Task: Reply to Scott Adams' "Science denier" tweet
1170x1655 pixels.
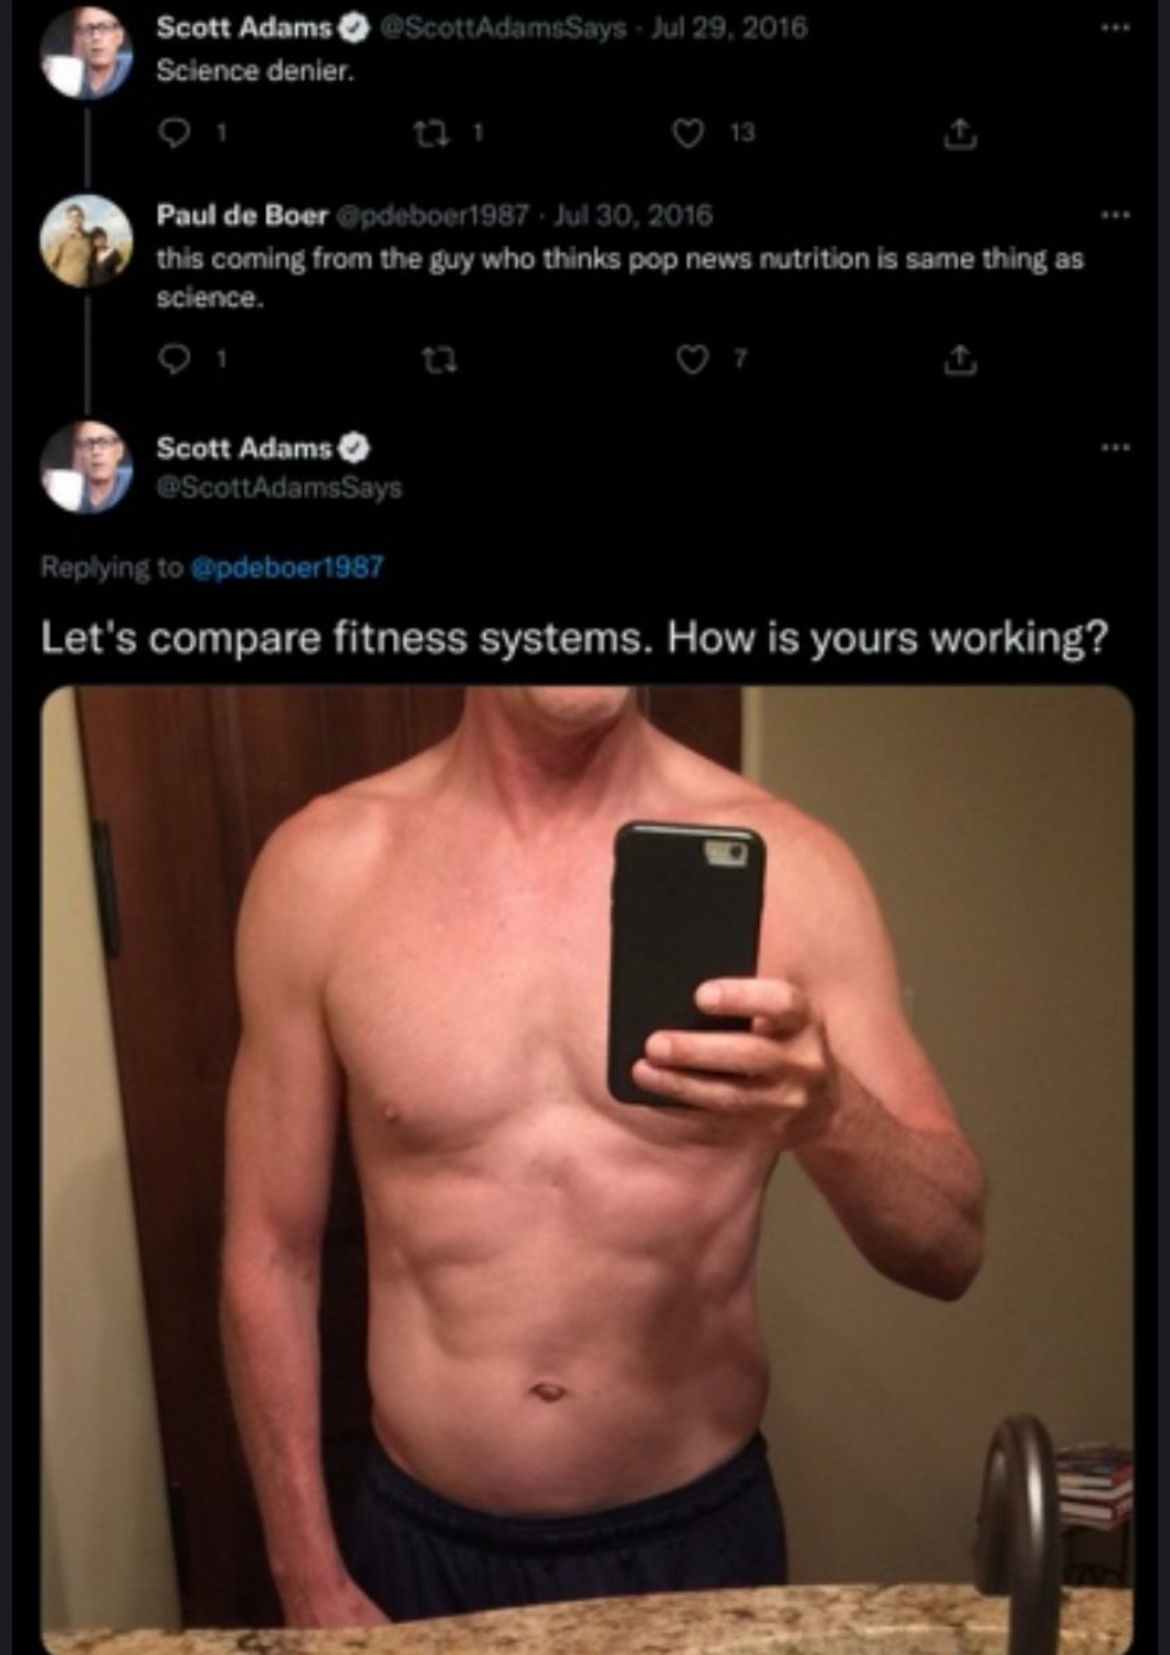Action: tap(175, 132)
